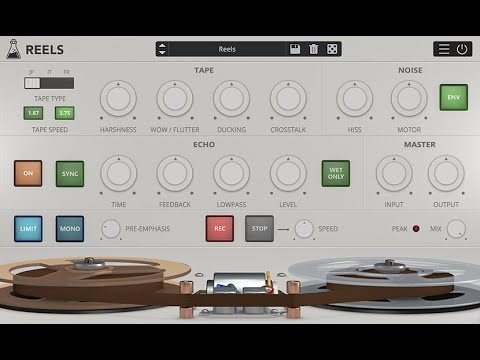This screenshot has height=360, width=480.
Task: Click the REELS title text
Action: (45, 50)
